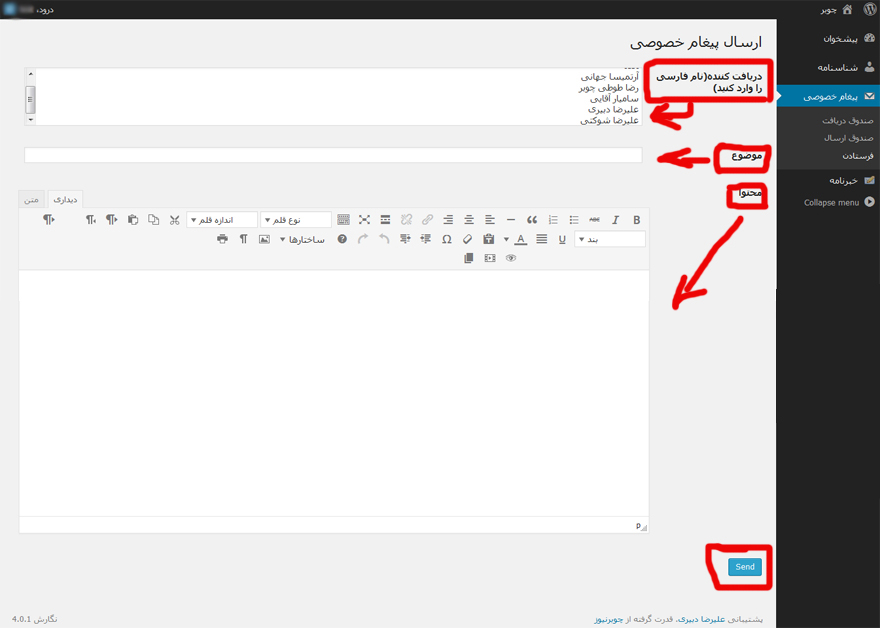Click the print icon in toolbar

222,240
